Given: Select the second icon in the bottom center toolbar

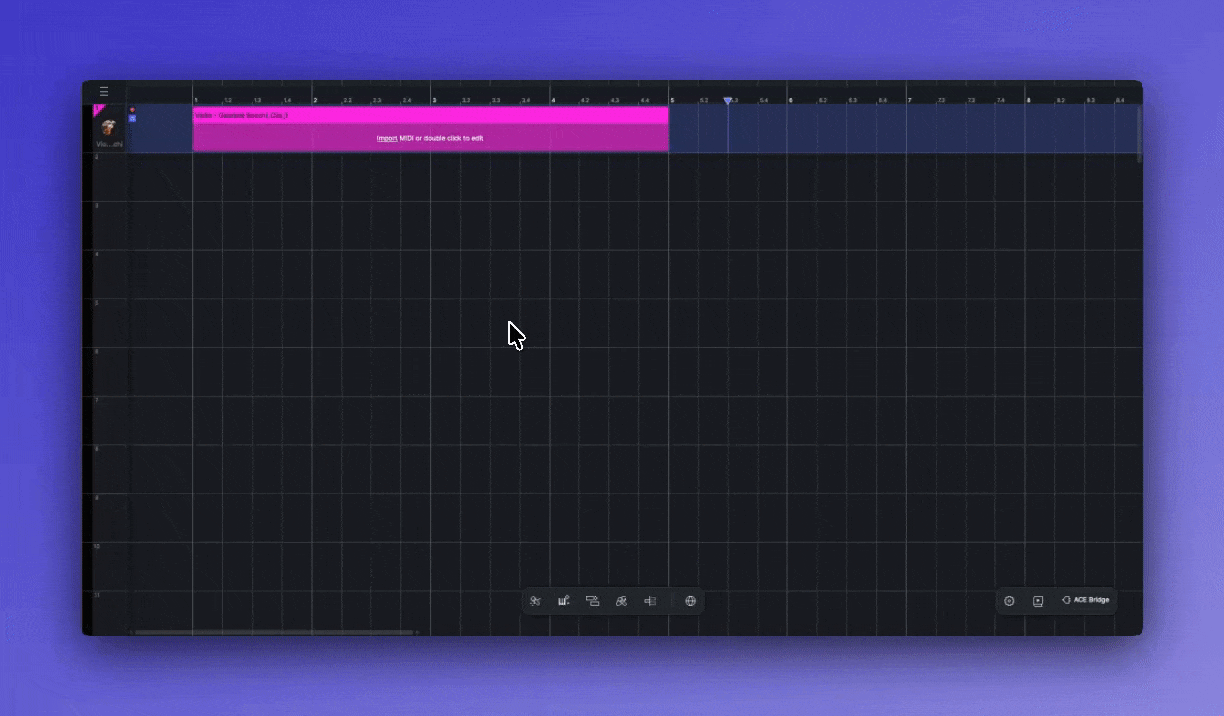Looking at the screenshot, I should tap(564, 601).
